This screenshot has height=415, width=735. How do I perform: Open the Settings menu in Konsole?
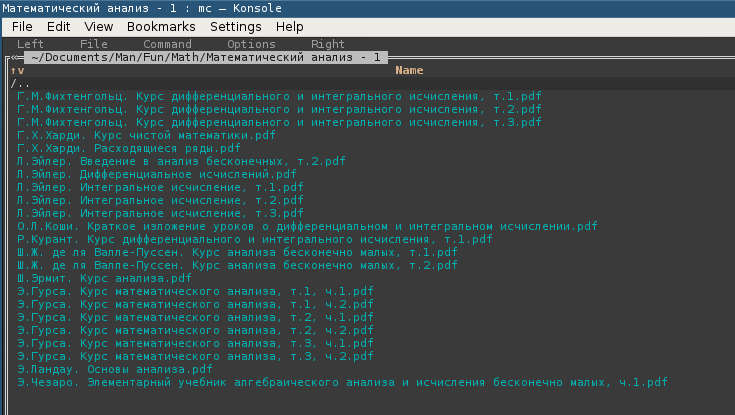click(x=236, y=27)
